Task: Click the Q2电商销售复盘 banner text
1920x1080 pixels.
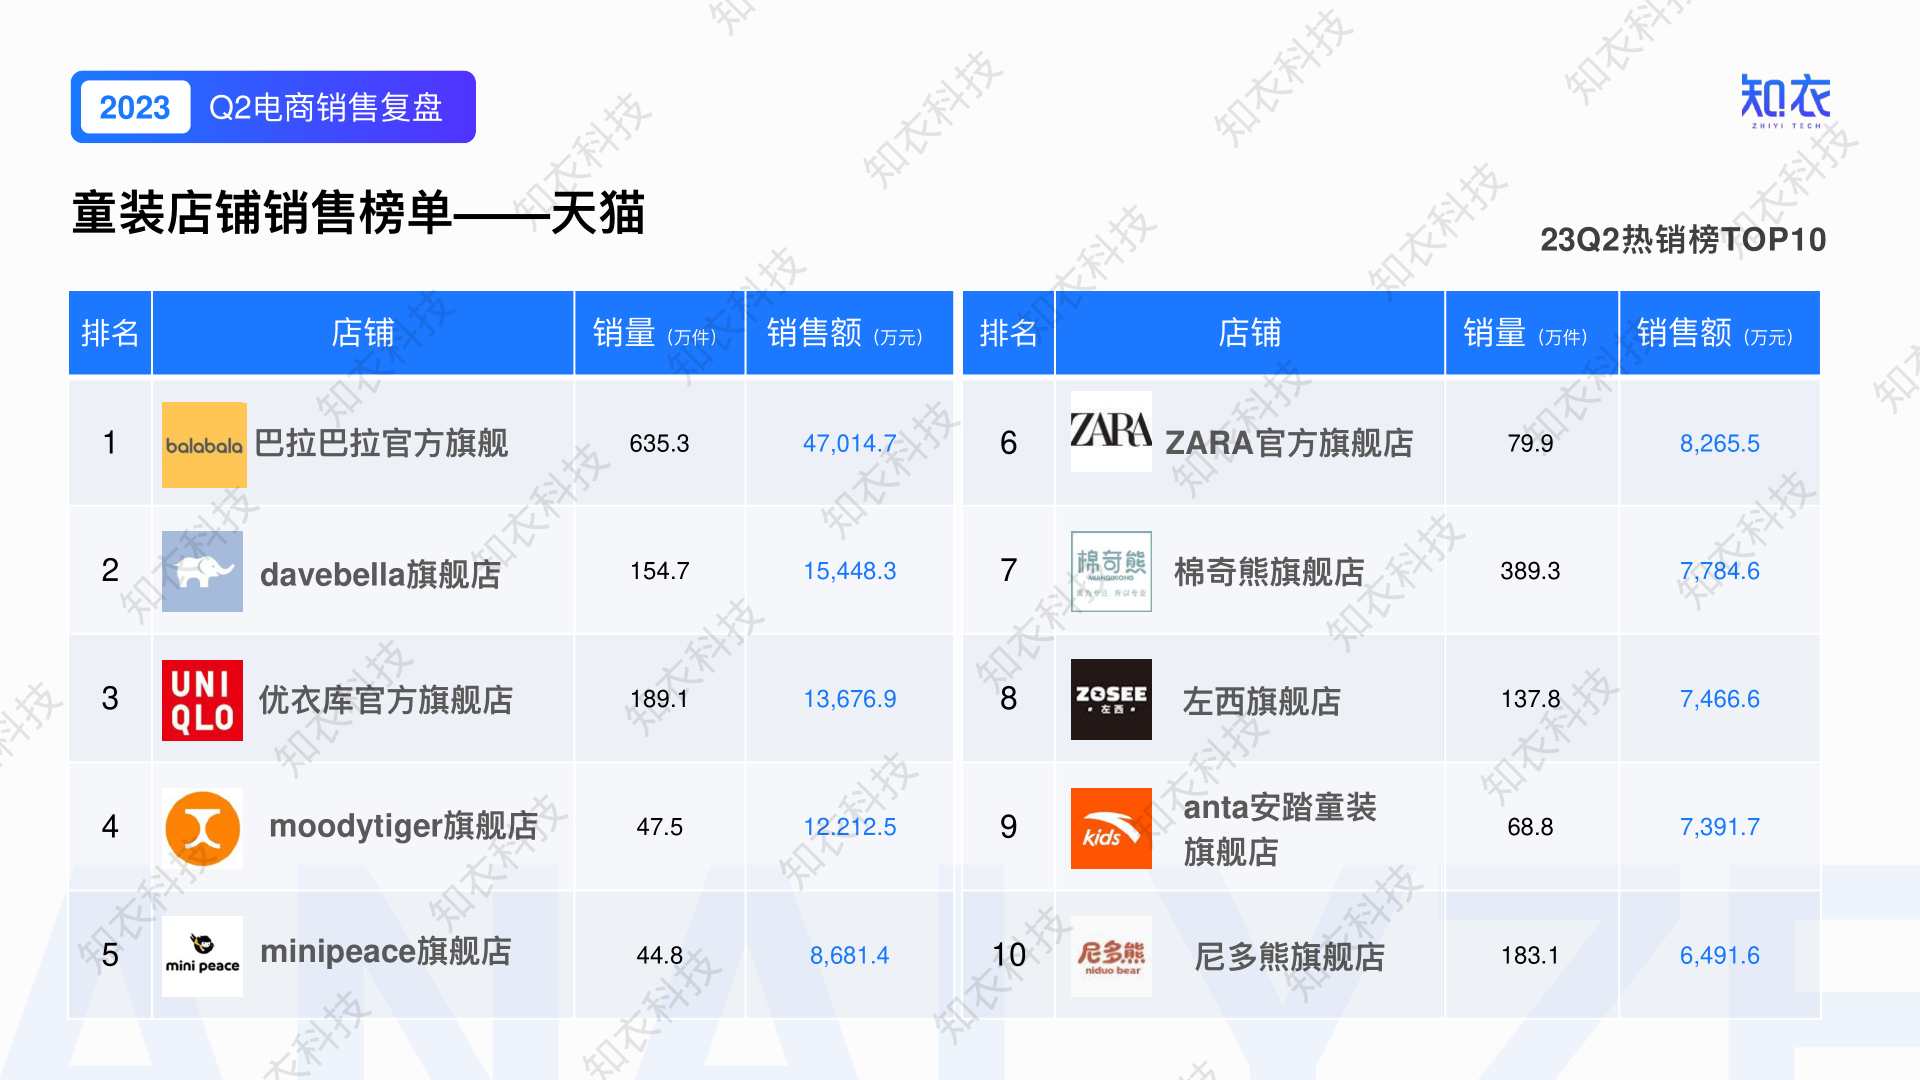Action: (x=326, y=107)
